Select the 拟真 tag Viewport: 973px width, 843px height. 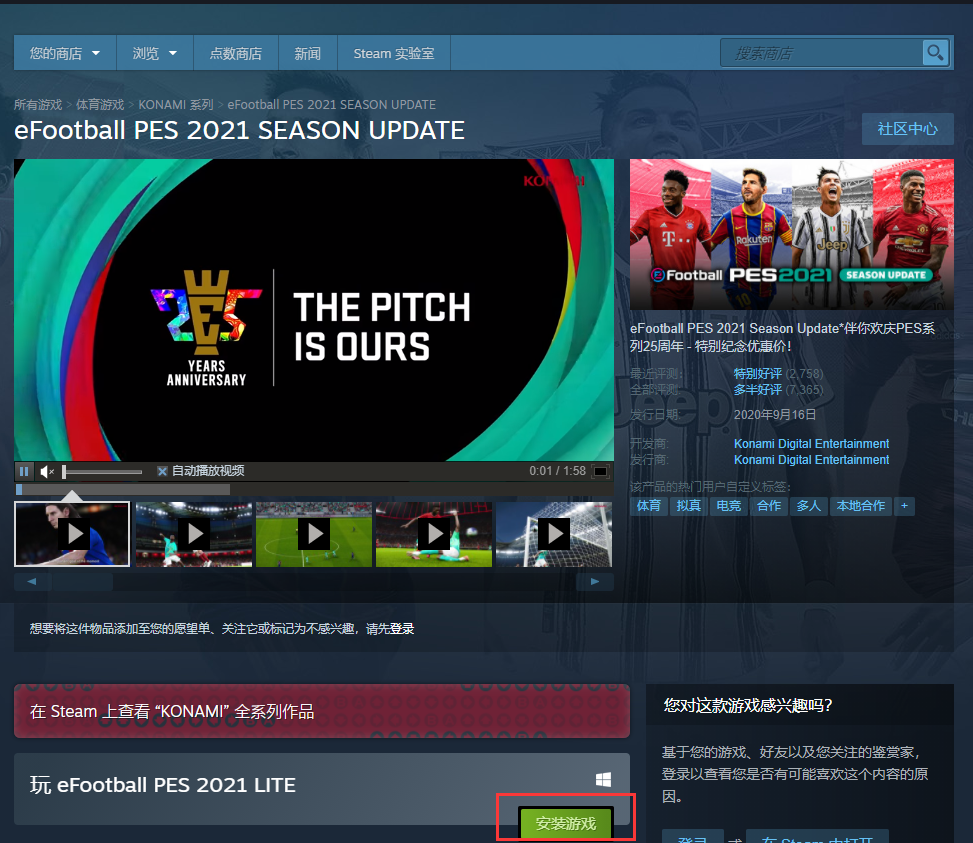coord(689,506)
